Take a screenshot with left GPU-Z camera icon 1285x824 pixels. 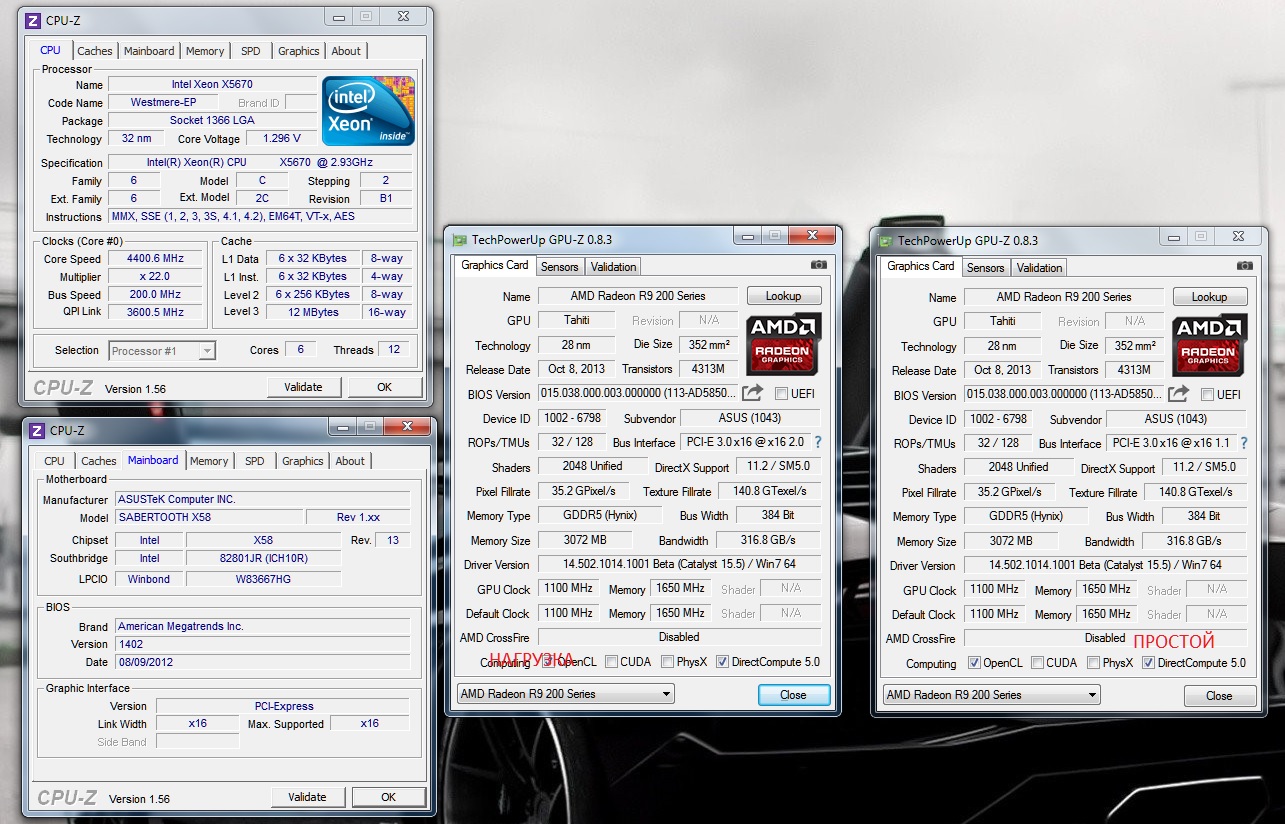819,265
